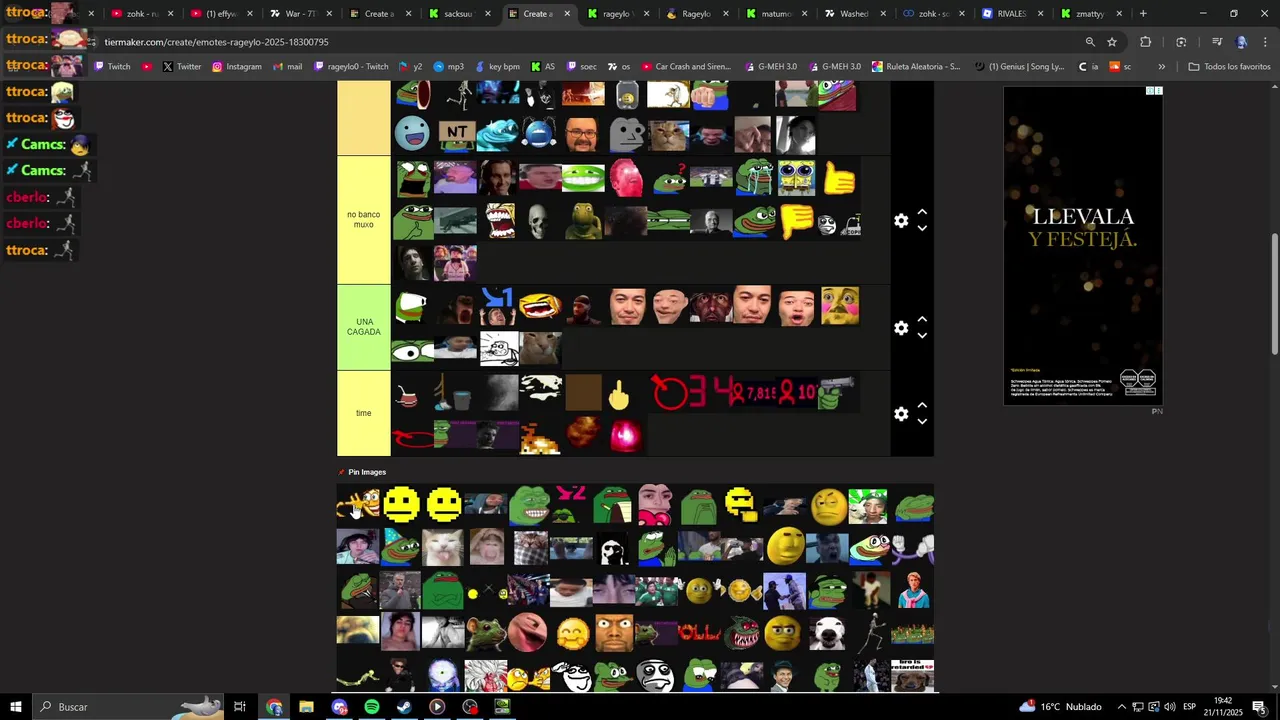Select the yellow thumbs-up emote
The image size is (1280, 720).
click(x=840, y=178)
